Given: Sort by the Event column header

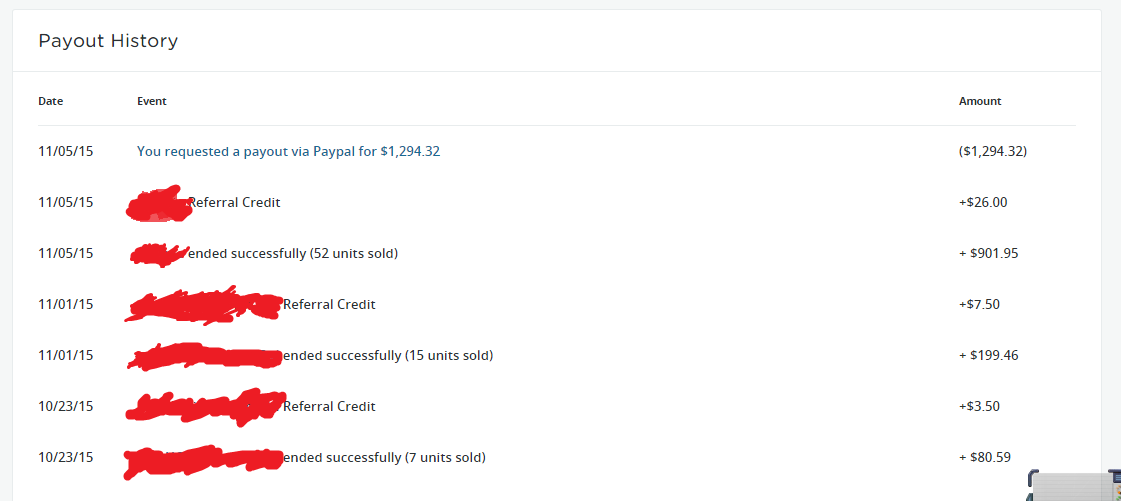Looking at the screenshot, I should tap(152, 101).
